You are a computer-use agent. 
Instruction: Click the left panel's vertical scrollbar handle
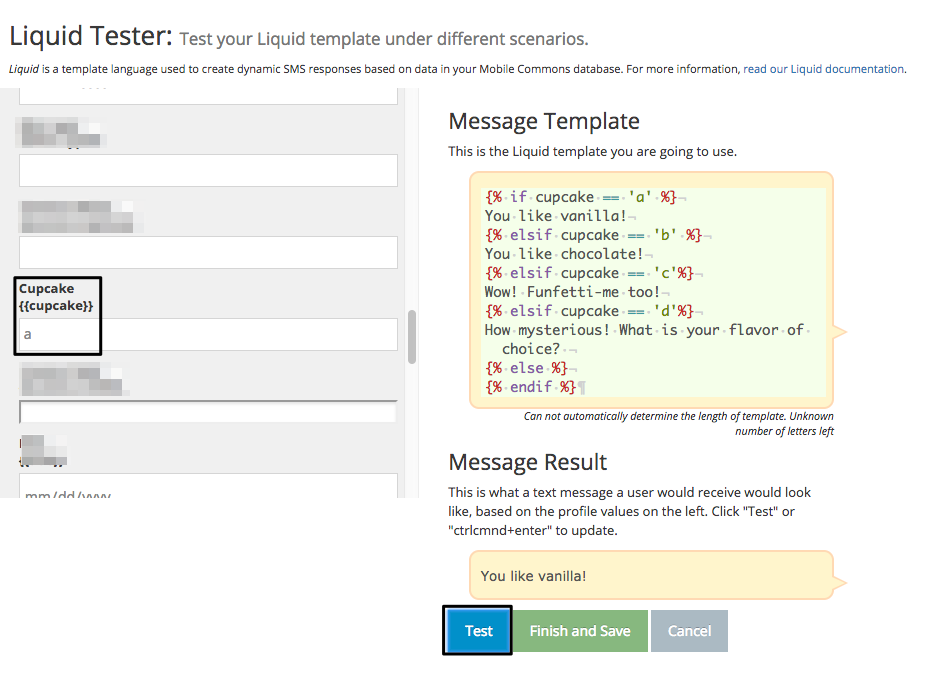click(412, 337)
